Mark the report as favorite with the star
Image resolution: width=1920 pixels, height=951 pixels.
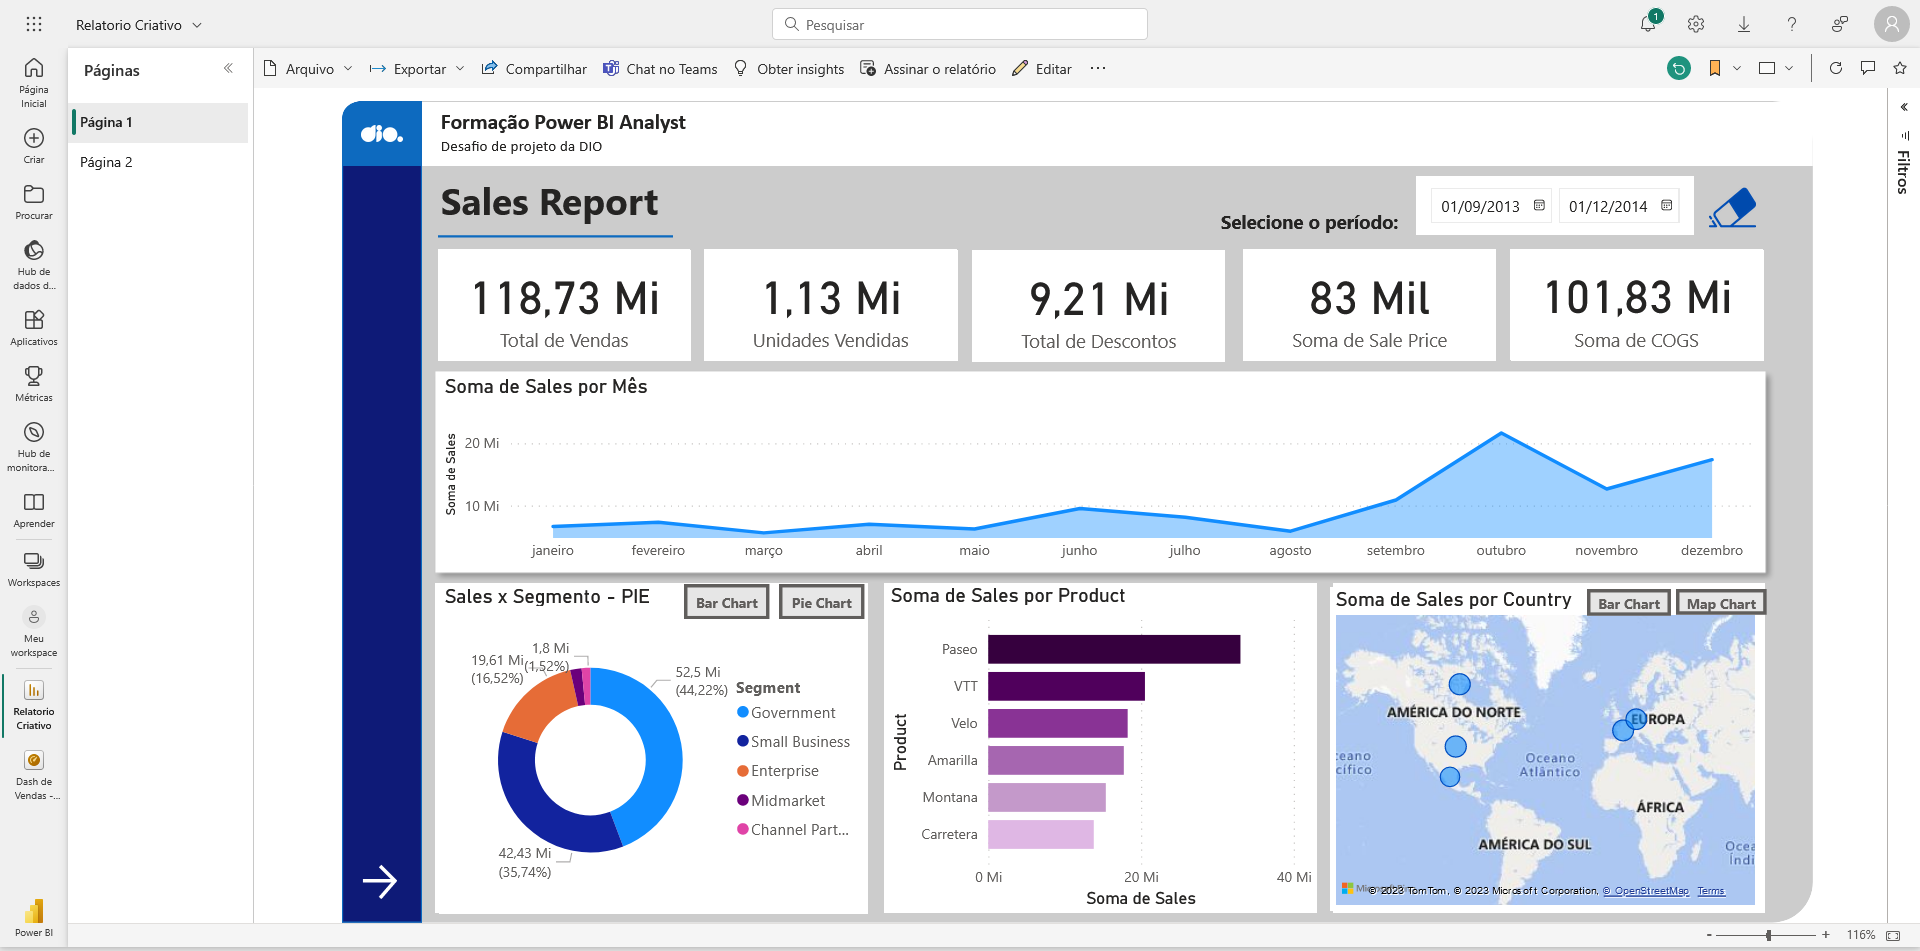pos(1899,68)
